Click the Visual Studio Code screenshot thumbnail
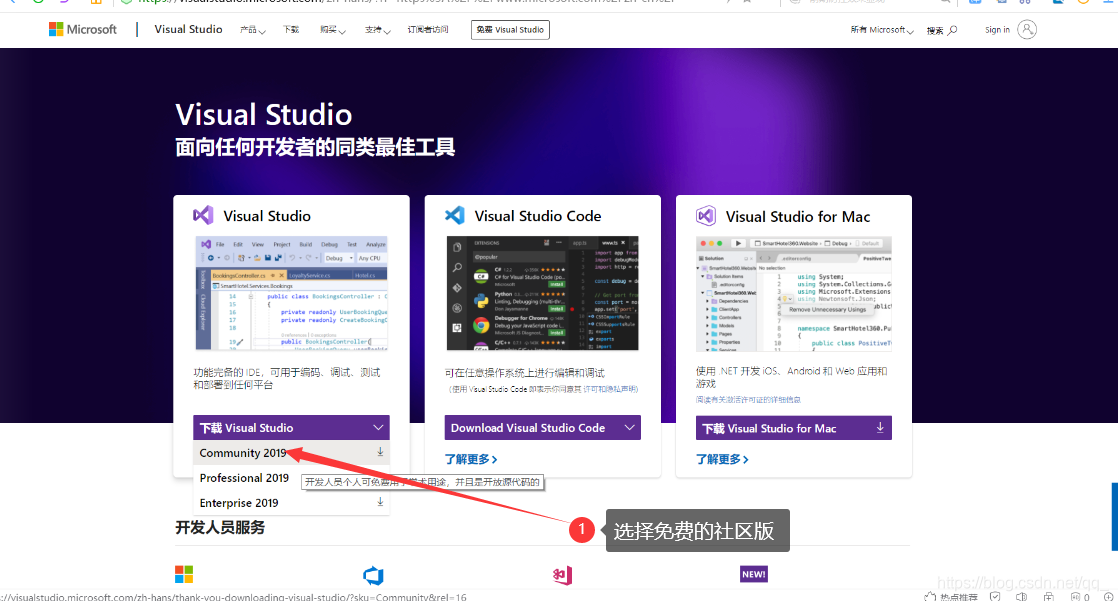Screen dimensions: 1118x601 [543, 293]
